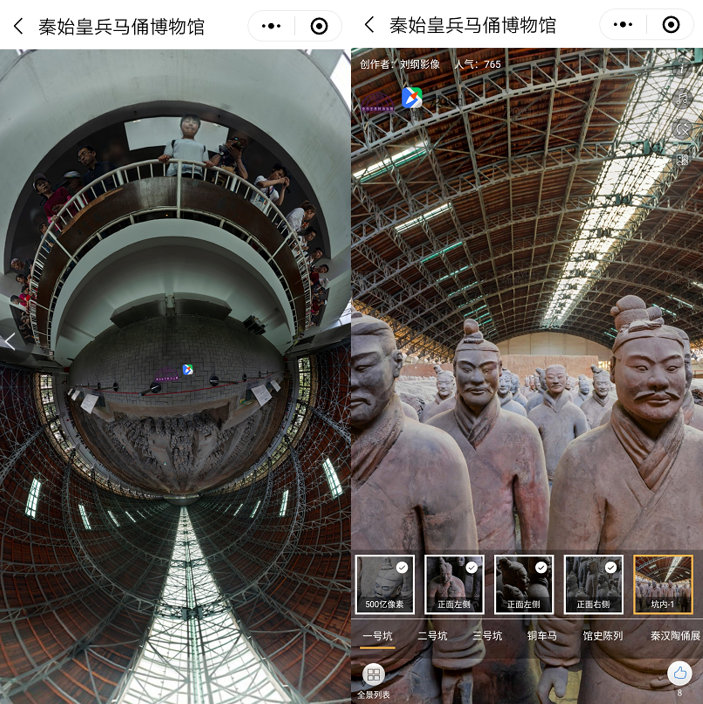Open the 全景列表 panorama list button

pos(373,681)
